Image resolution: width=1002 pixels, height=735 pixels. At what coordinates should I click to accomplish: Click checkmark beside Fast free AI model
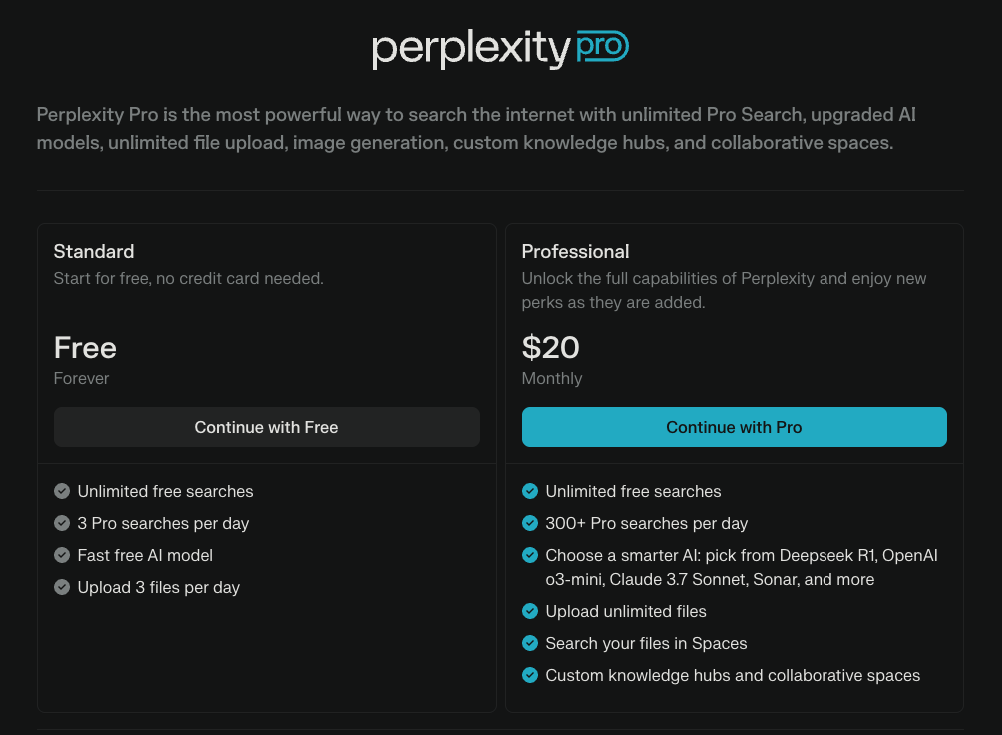coord(62,555)
